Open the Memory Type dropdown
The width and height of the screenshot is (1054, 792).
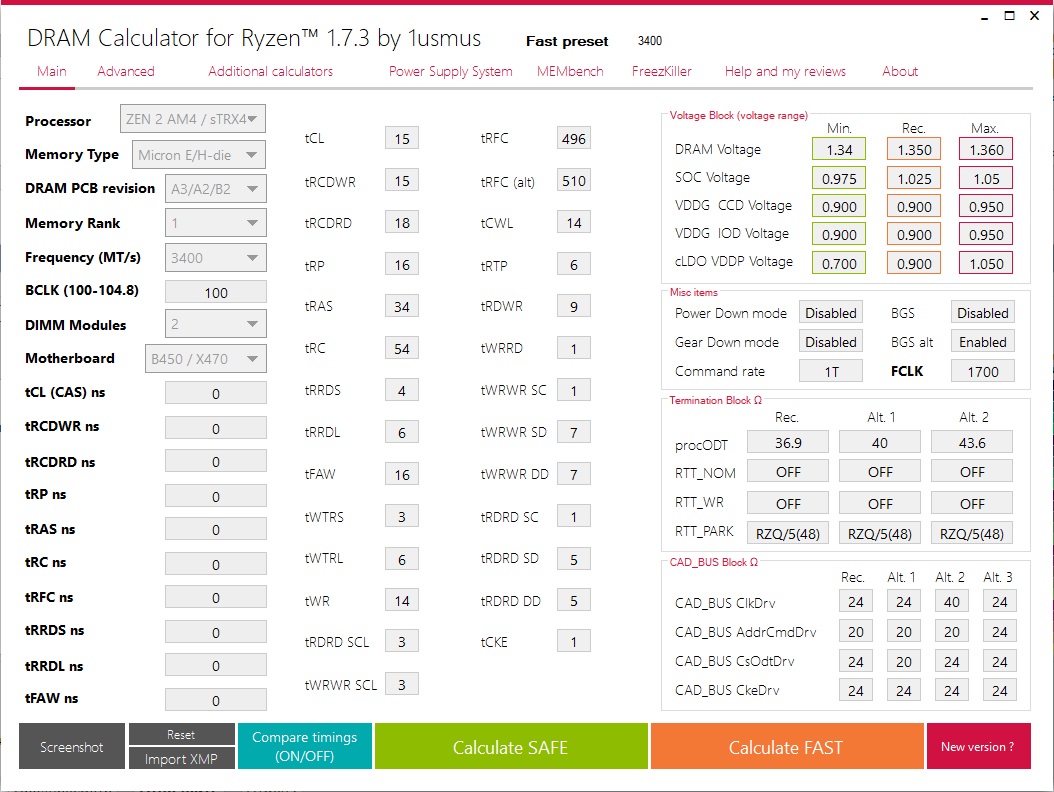tap(198, 155)
